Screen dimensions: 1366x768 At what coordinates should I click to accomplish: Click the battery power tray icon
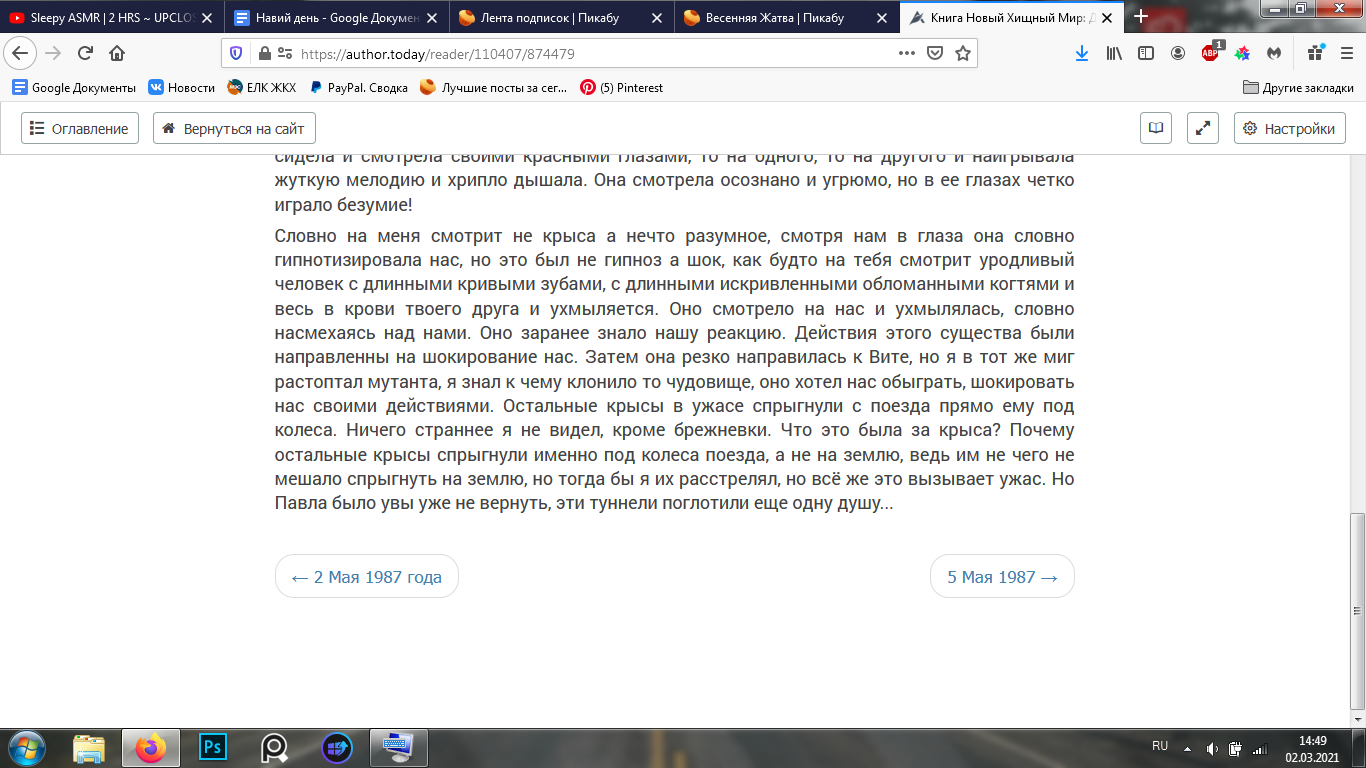1235,748
